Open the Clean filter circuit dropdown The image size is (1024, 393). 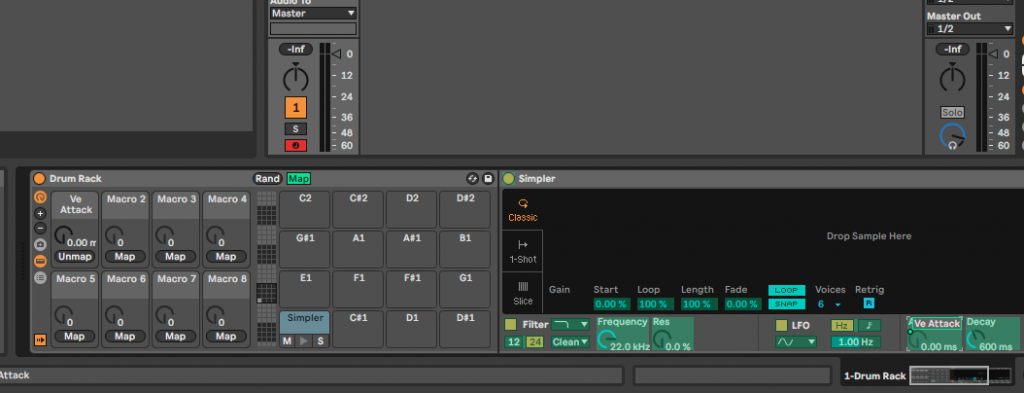[570, 341]
